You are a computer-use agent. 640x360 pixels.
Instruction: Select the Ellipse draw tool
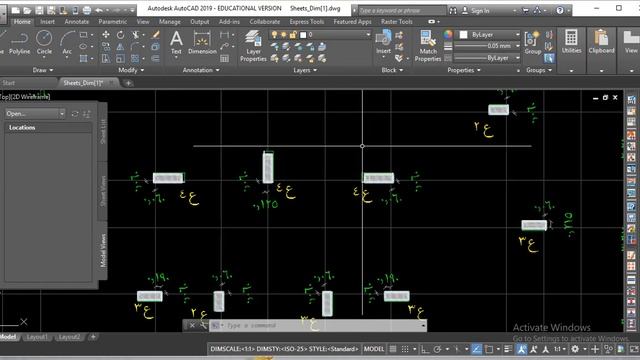tap(83, 47)
